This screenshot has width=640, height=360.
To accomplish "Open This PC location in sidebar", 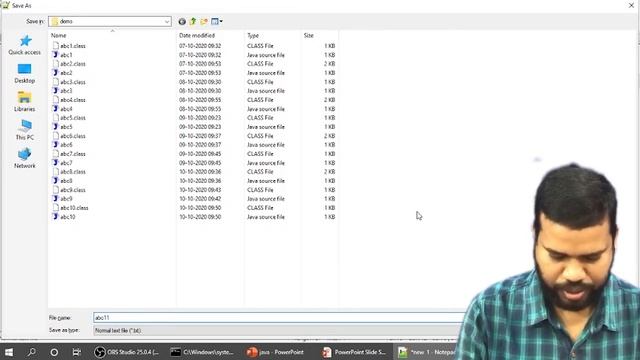I will (x=24, y=130).
